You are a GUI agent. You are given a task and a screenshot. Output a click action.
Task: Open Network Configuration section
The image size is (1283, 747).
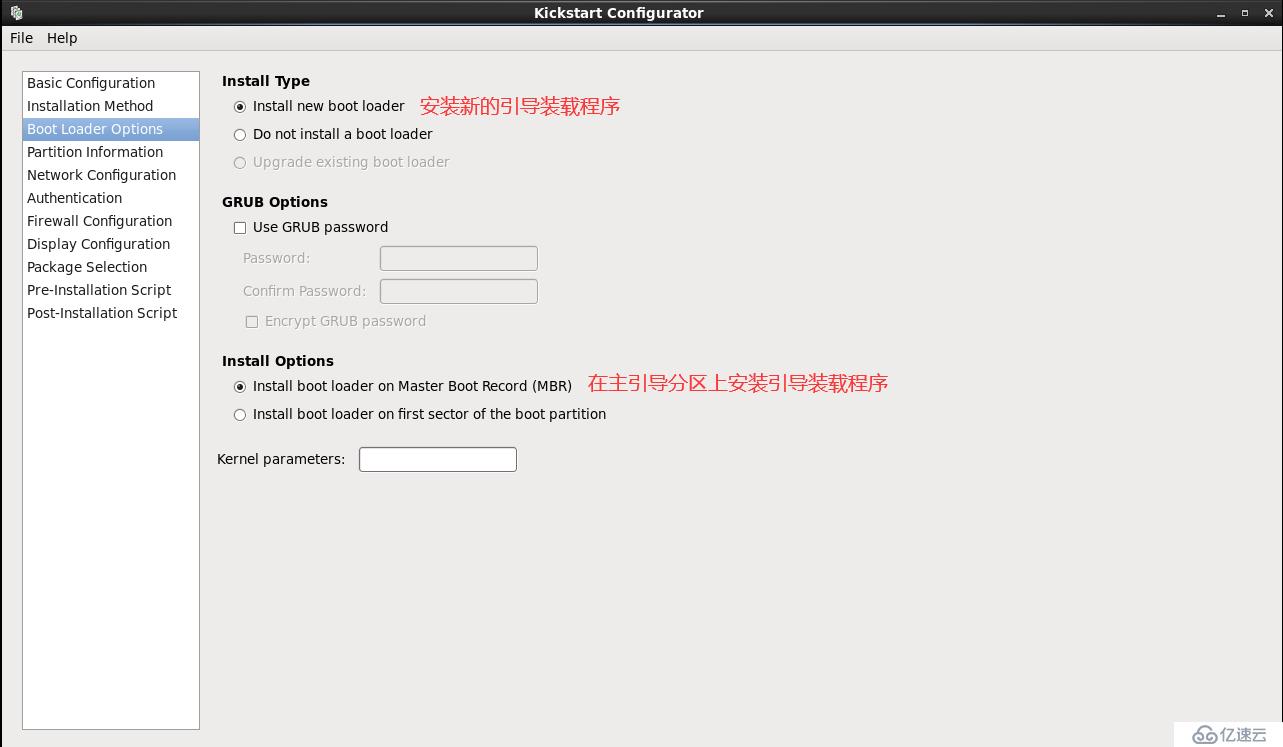click(111, 175)
